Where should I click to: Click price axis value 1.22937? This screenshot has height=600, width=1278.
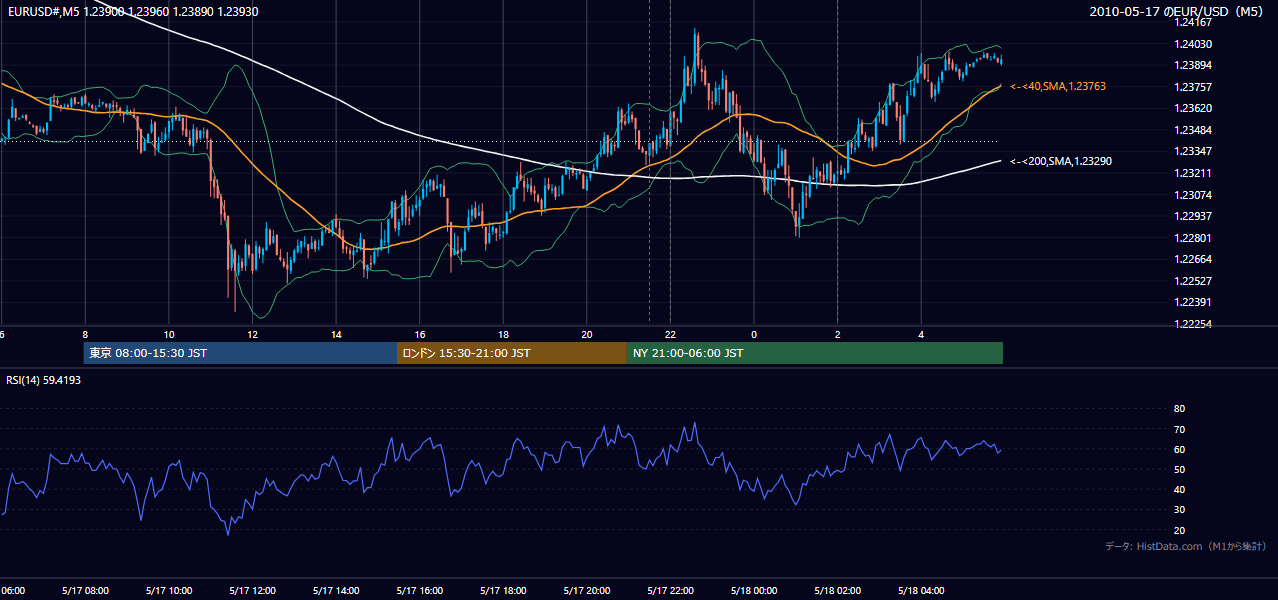pyautogui.click(x=1193, y=216)
